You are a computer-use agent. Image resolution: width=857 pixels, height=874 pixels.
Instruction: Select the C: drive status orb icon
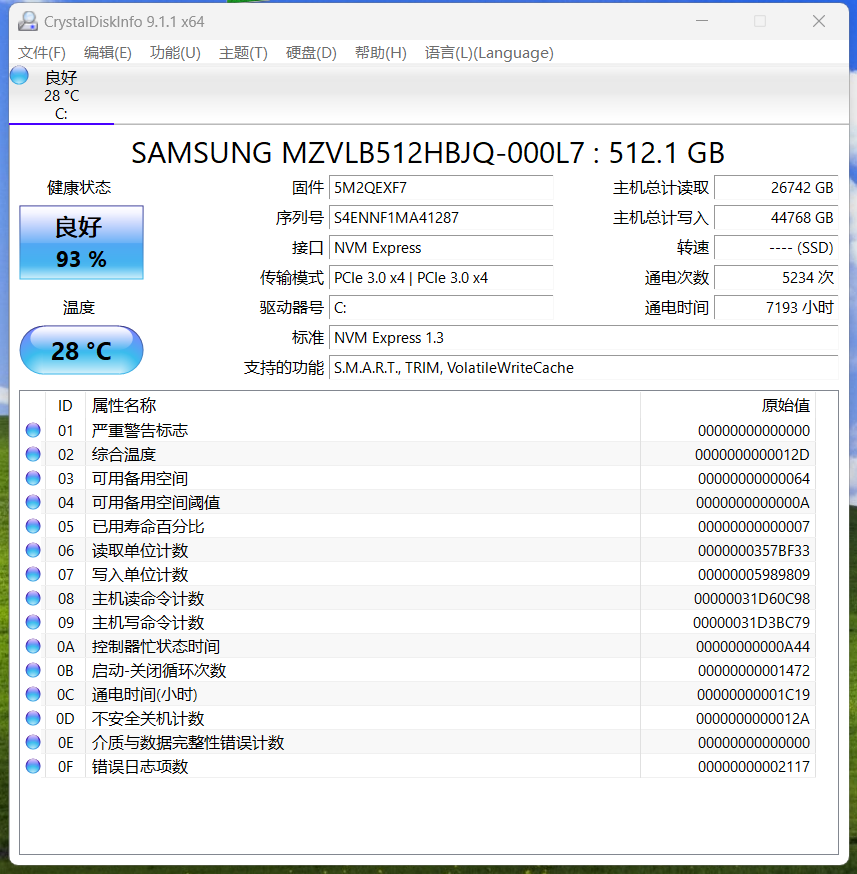click(20, 76)
